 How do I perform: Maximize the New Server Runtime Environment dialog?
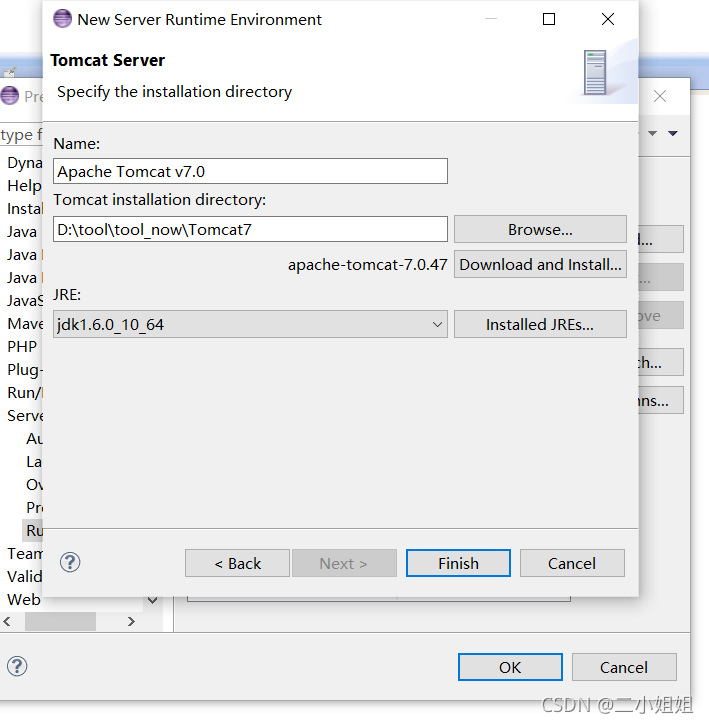[x=549, y=19]
